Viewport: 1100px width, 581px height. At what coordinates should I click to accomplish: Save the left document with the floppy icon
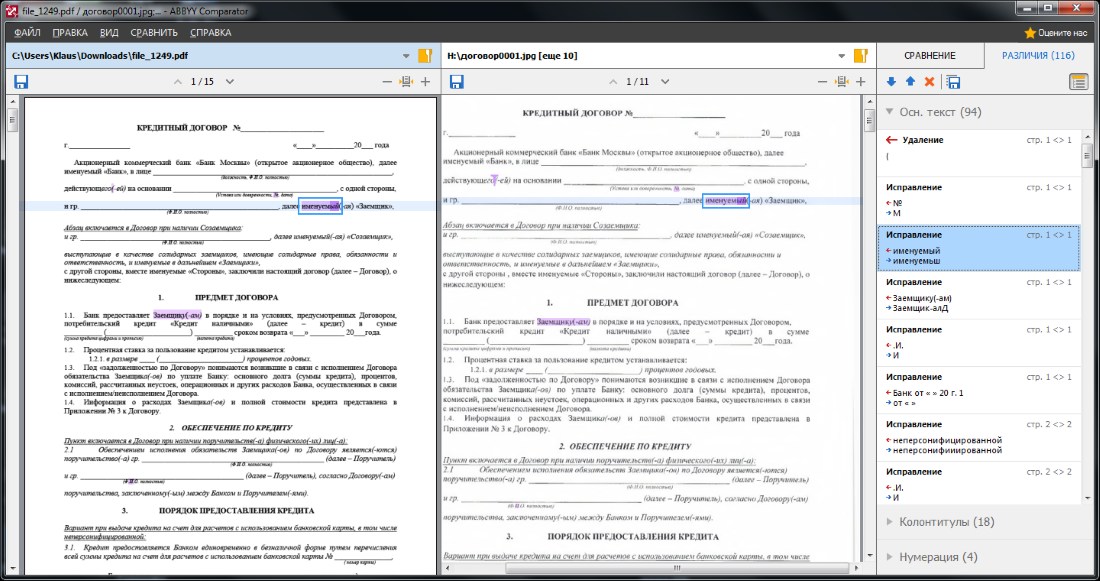21,82
